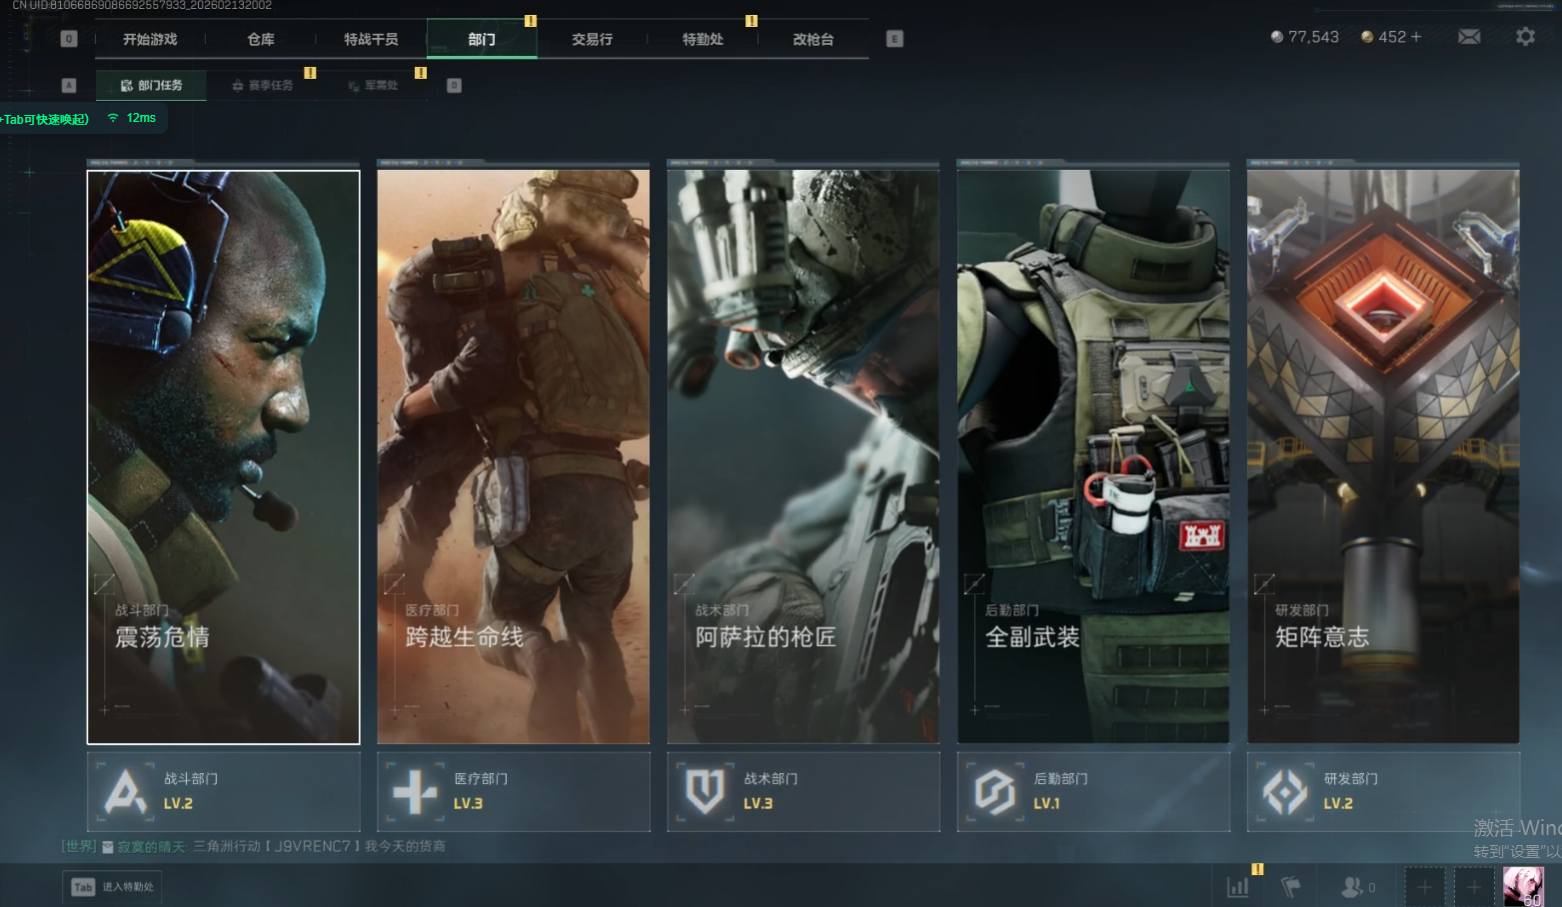The height and width of the screenshot is (907, 1562).
Task: Click expand icon on 震荡危情 card
Action: [x=104, y=583]
